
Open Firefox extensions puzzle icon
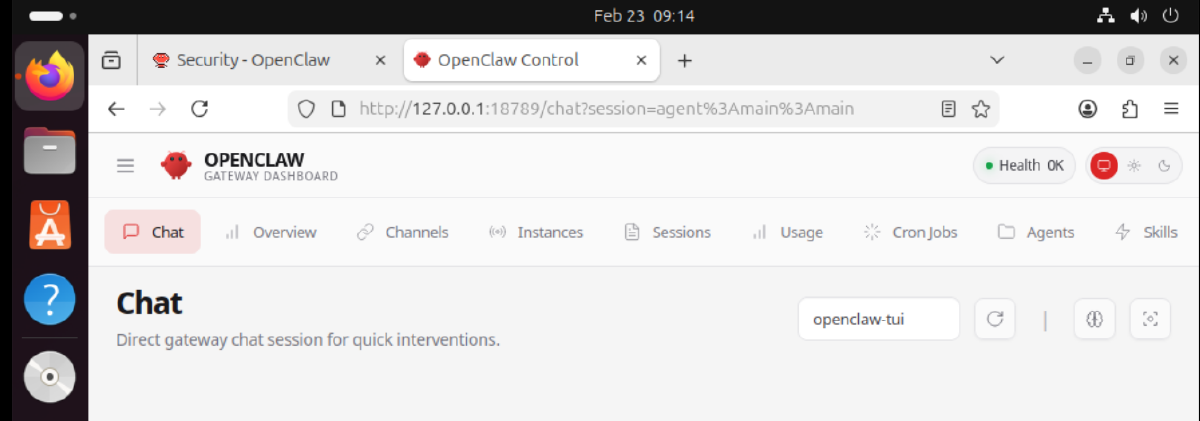point(1130,108)
